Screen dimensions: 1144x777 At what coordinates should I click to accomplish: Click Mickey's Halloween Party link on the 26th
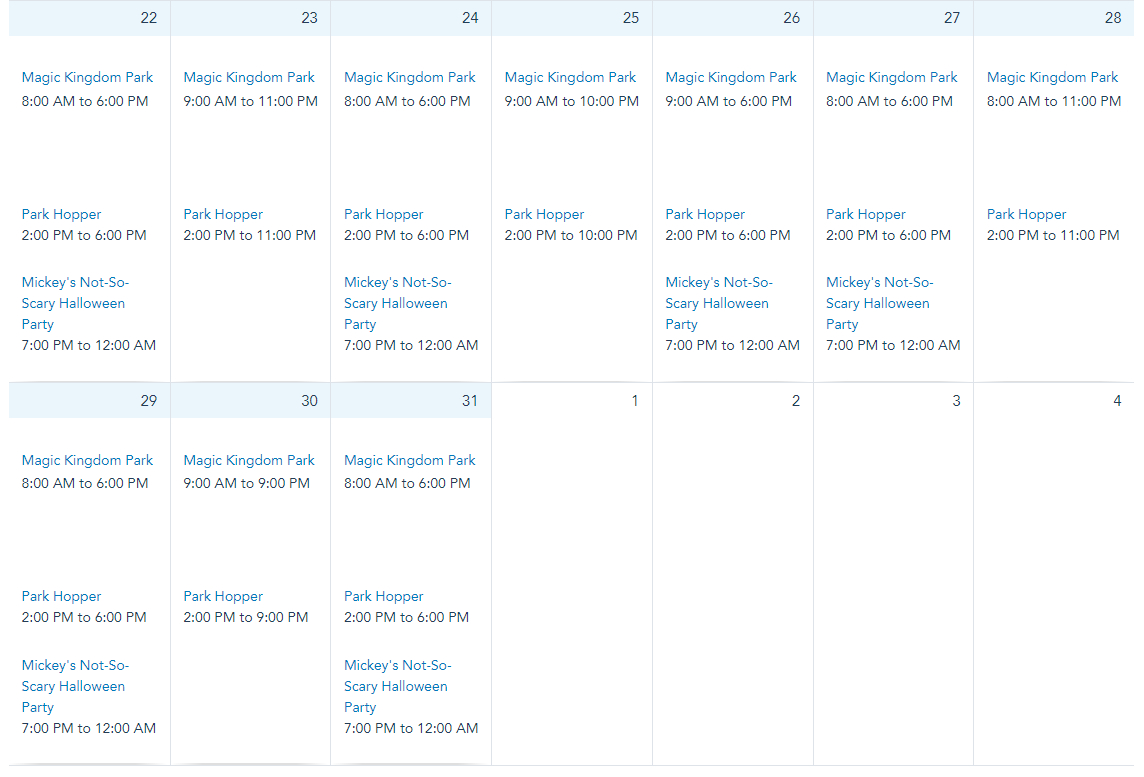point(718,303)
